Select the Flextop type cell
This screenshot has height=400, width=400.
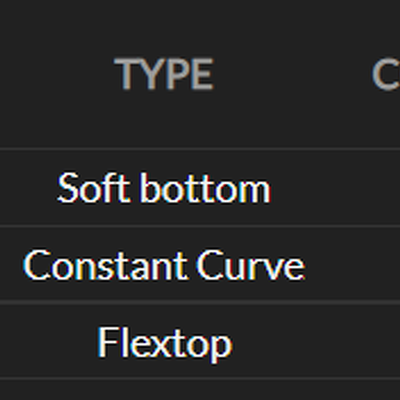164,342
